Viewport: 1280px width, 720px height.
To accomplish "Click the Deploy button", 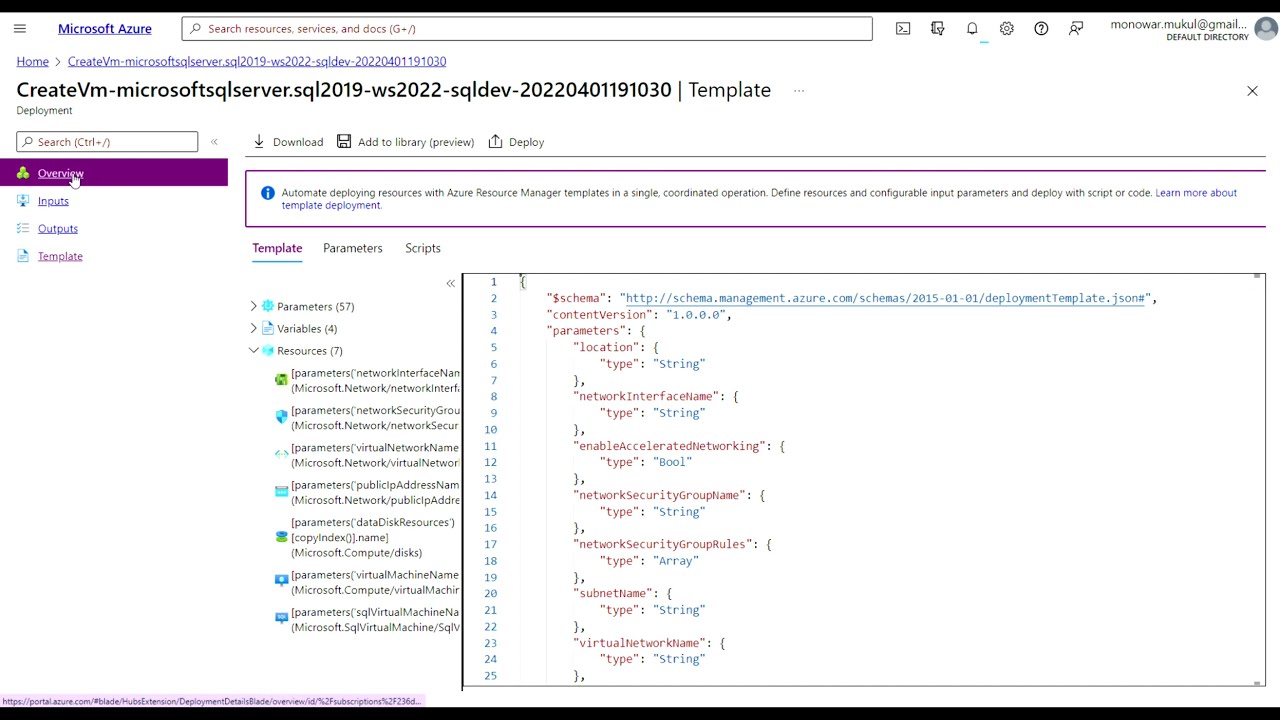I will pos(516,142).
